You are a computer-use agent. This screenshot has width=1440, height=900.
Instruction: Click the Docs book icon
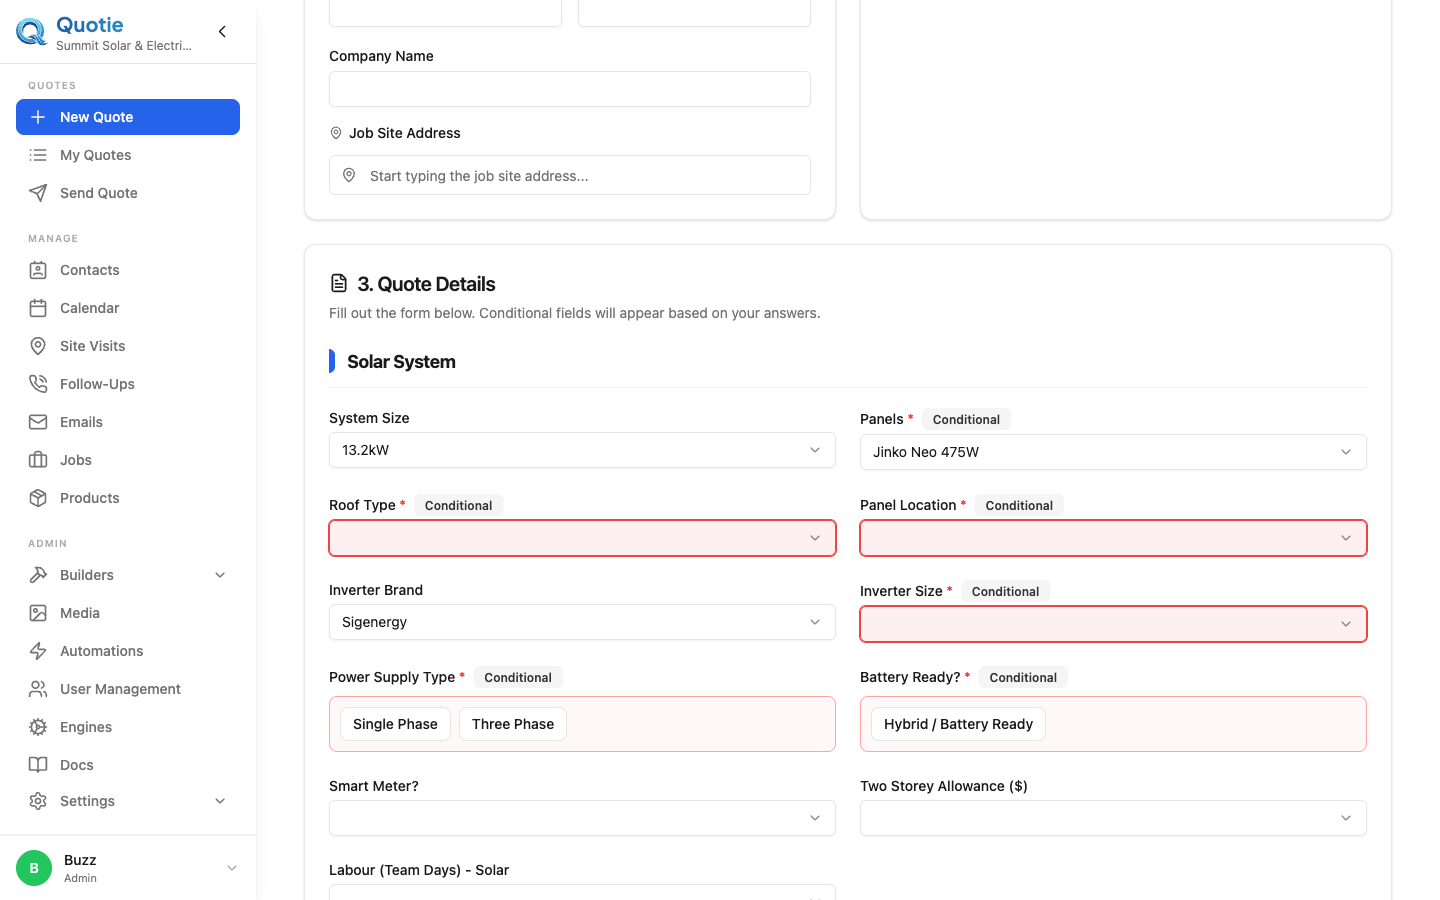38,765
